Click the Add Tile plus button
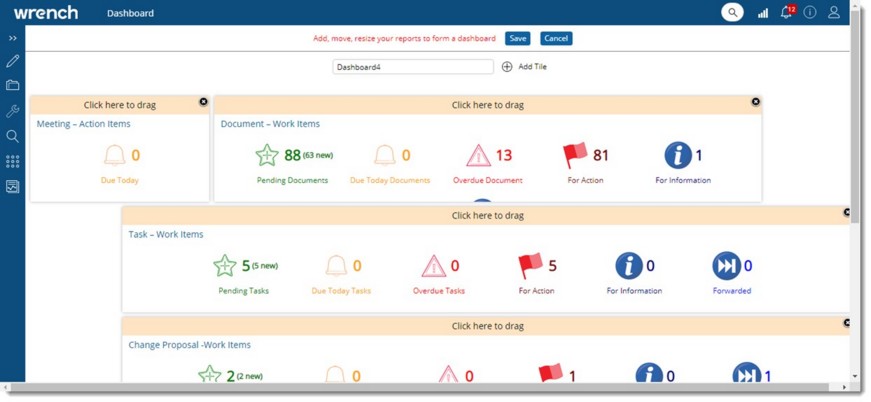The height and width of the screenshot is (402, 871). click(x=507, y=67)
